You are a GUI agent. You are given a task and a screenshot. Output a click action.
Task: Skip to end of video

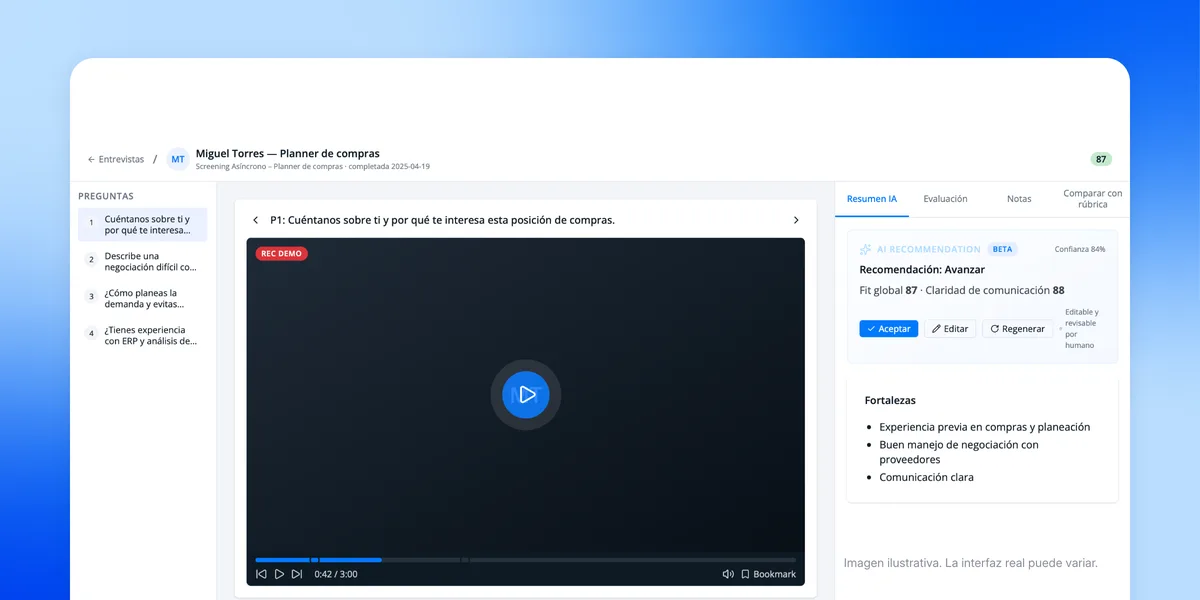[x=297, y=574]
